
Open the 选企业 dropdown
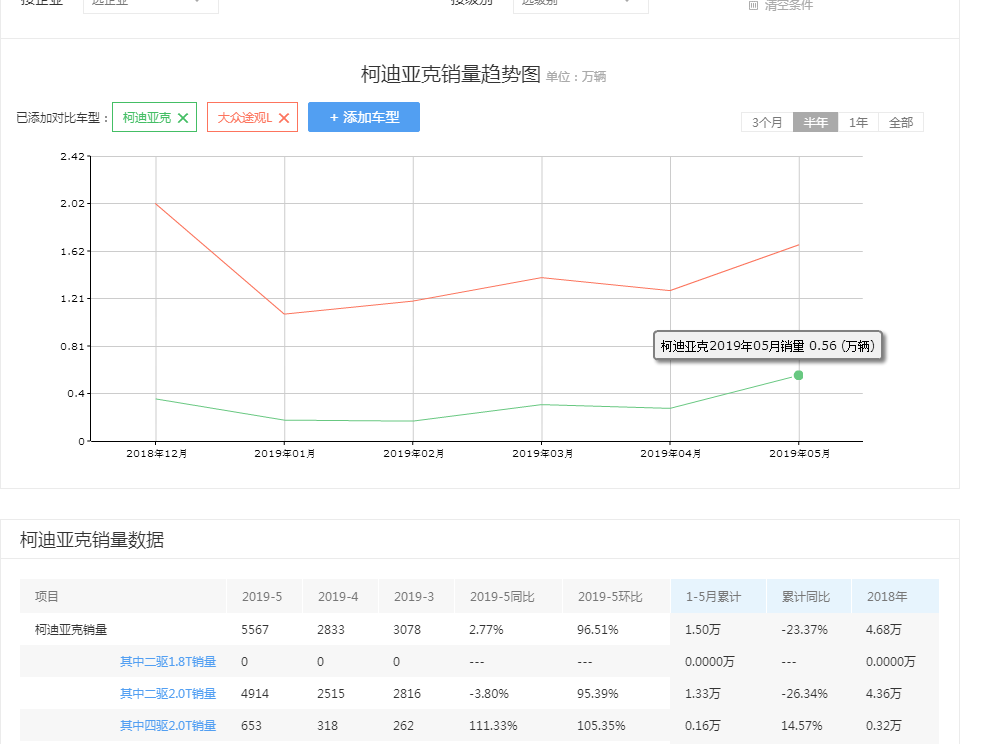[x=150, y=3]
